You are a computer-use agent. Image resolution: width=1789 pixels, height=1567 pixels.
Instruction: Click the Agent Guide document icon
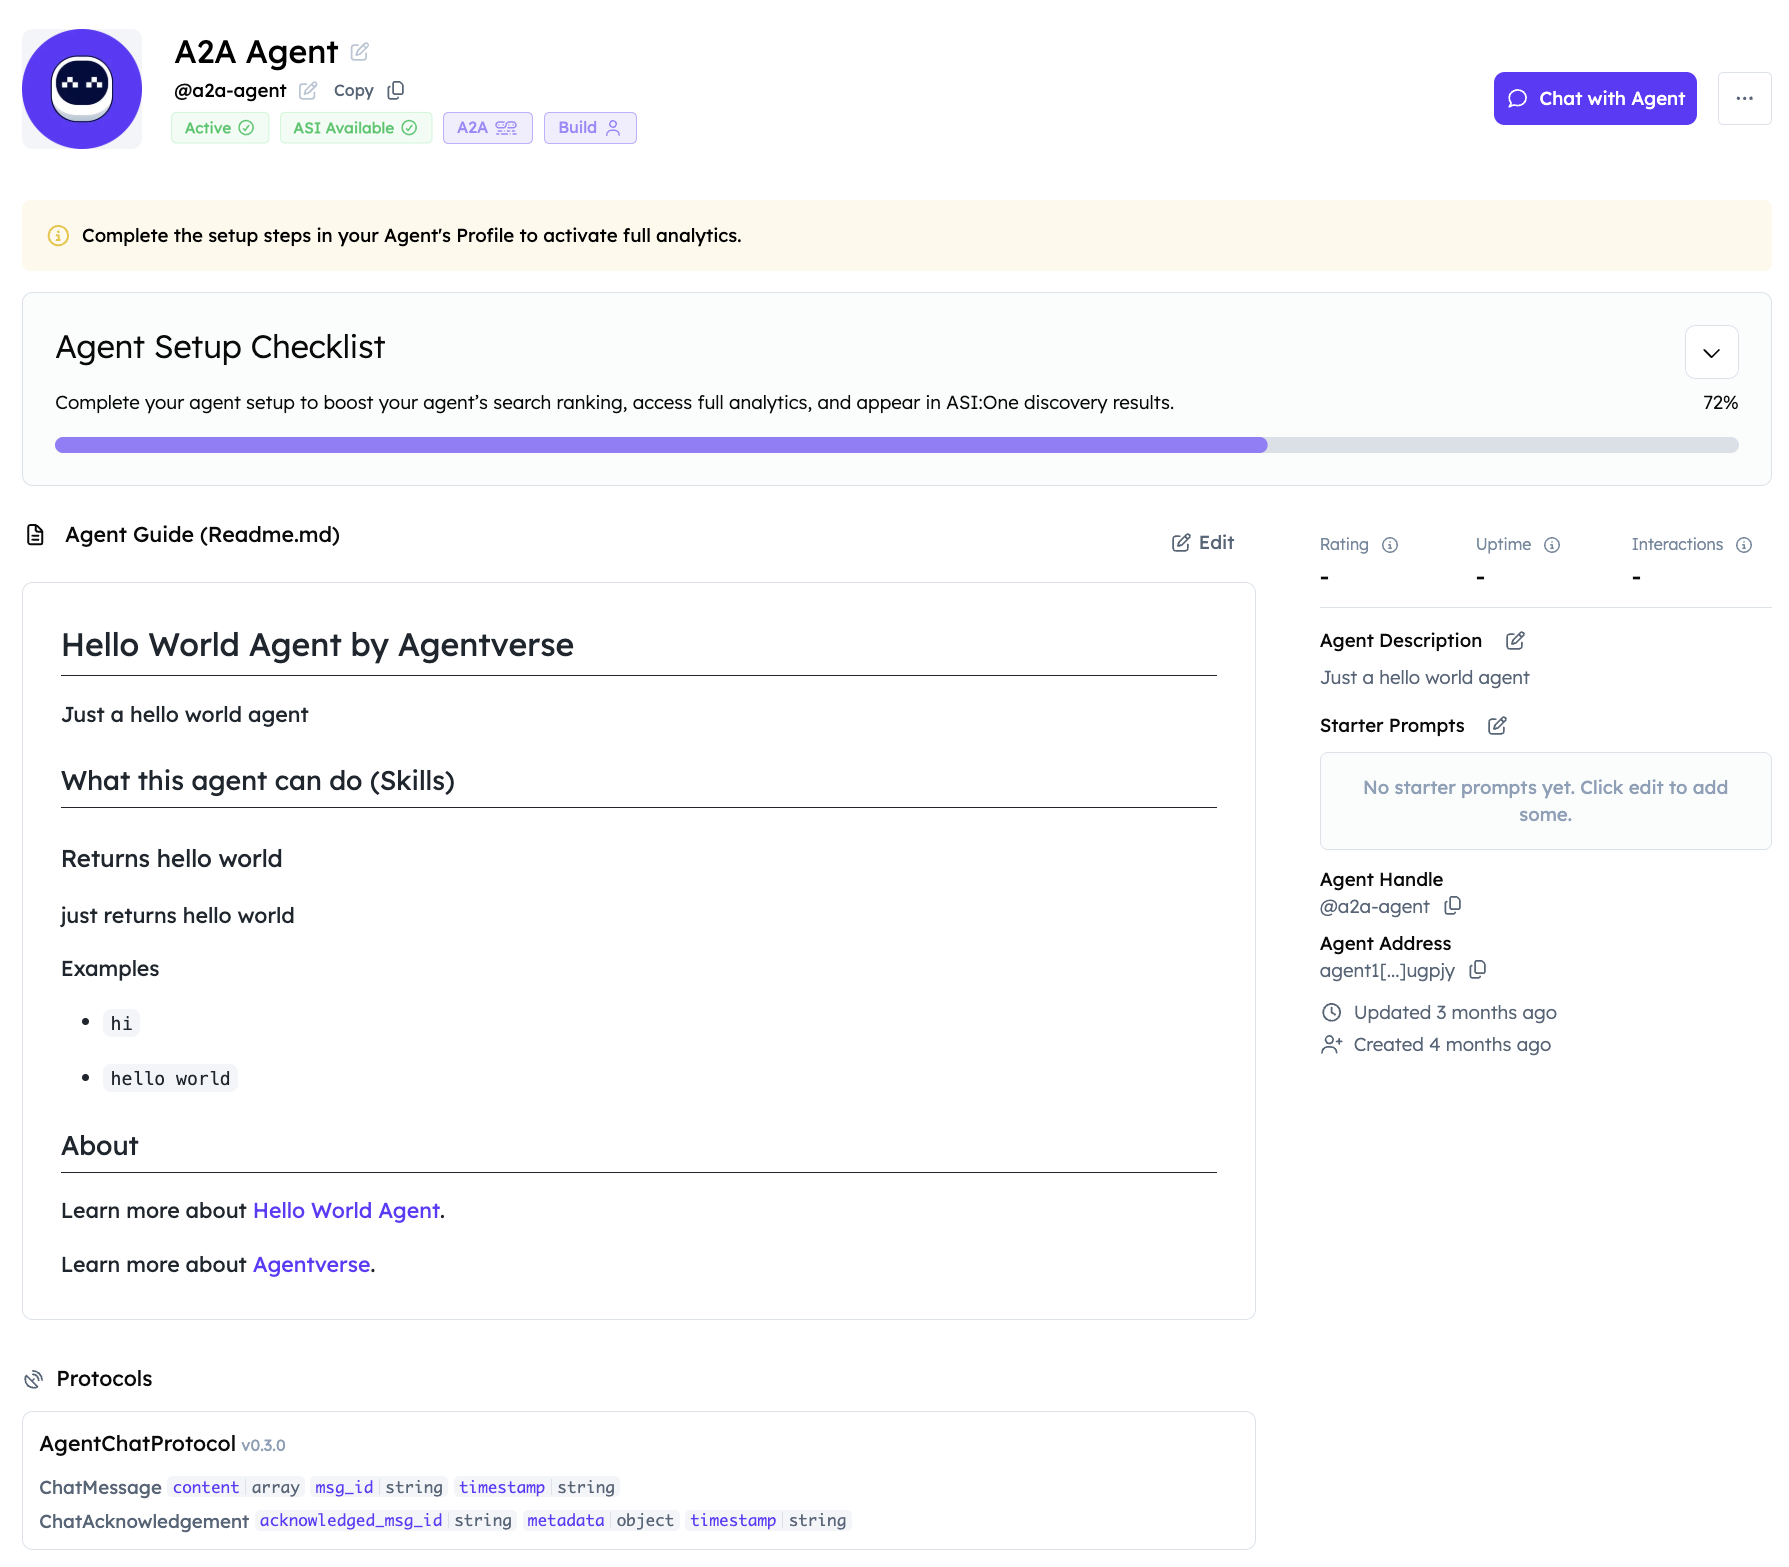pyautogui.click(x=35, y=535)
